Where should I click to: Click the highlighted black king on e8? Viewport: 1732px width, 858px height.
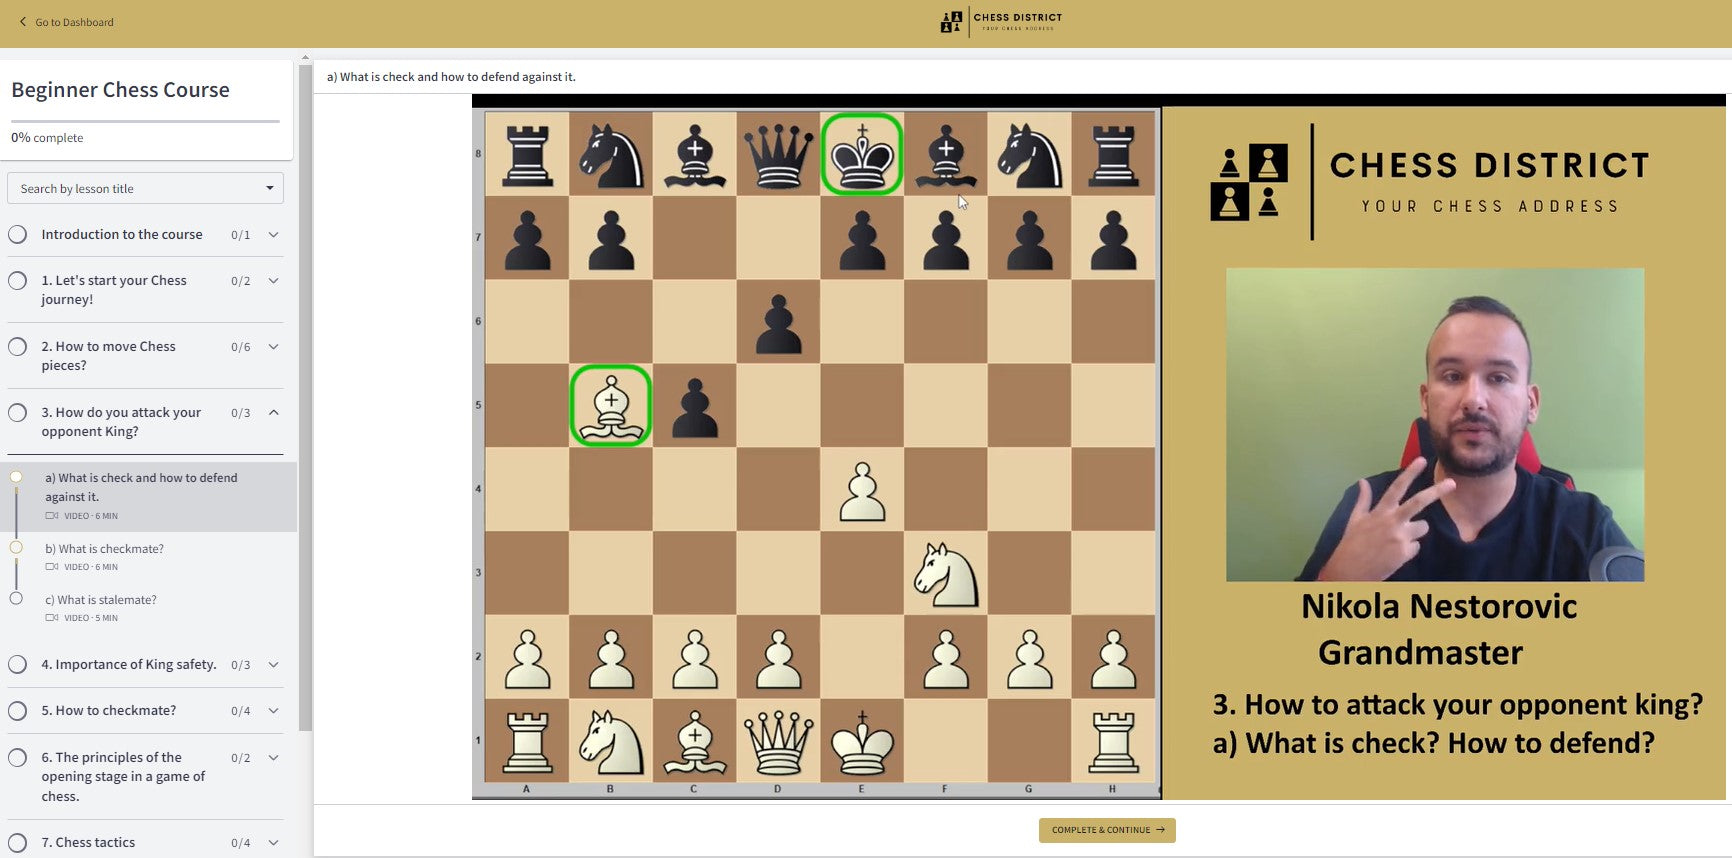862,154
